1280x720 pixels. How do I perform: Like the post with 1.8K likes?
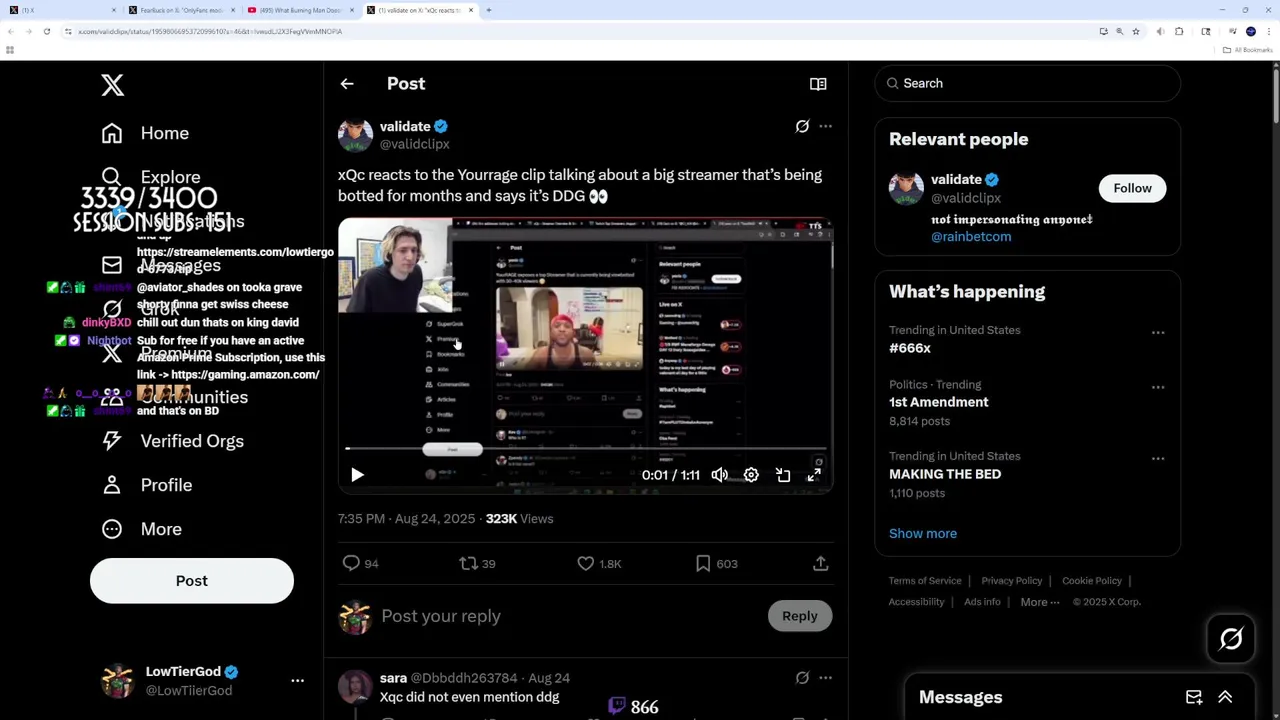pyautogui.click(x=586, y=564)
